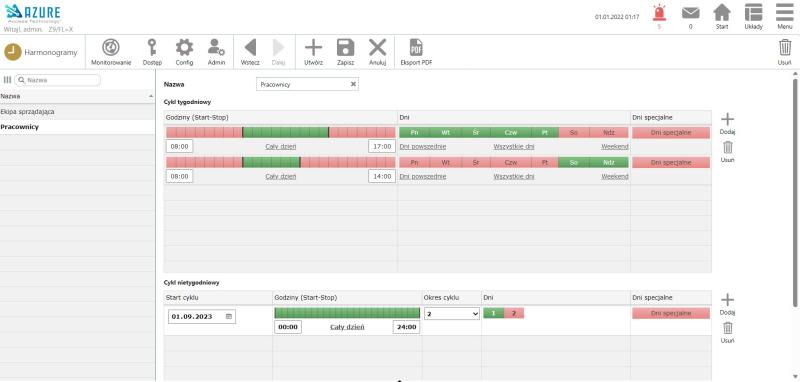Remove weekly cycle row with Usuń
The width and height of the screenshot is (800, 382).
pos(728,151)
